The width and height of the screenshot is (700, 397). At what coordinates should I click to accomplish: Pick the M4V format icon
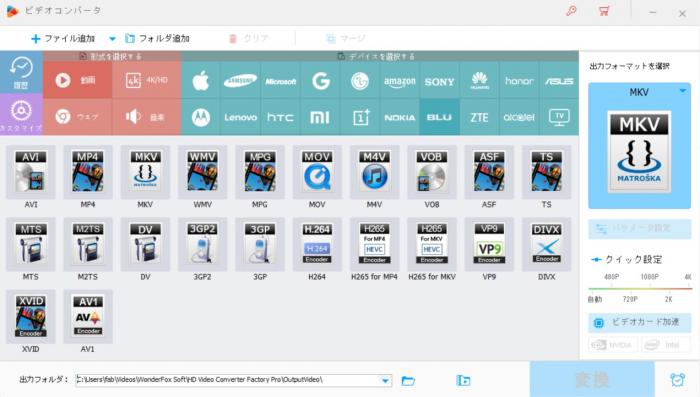pos(374,172)
